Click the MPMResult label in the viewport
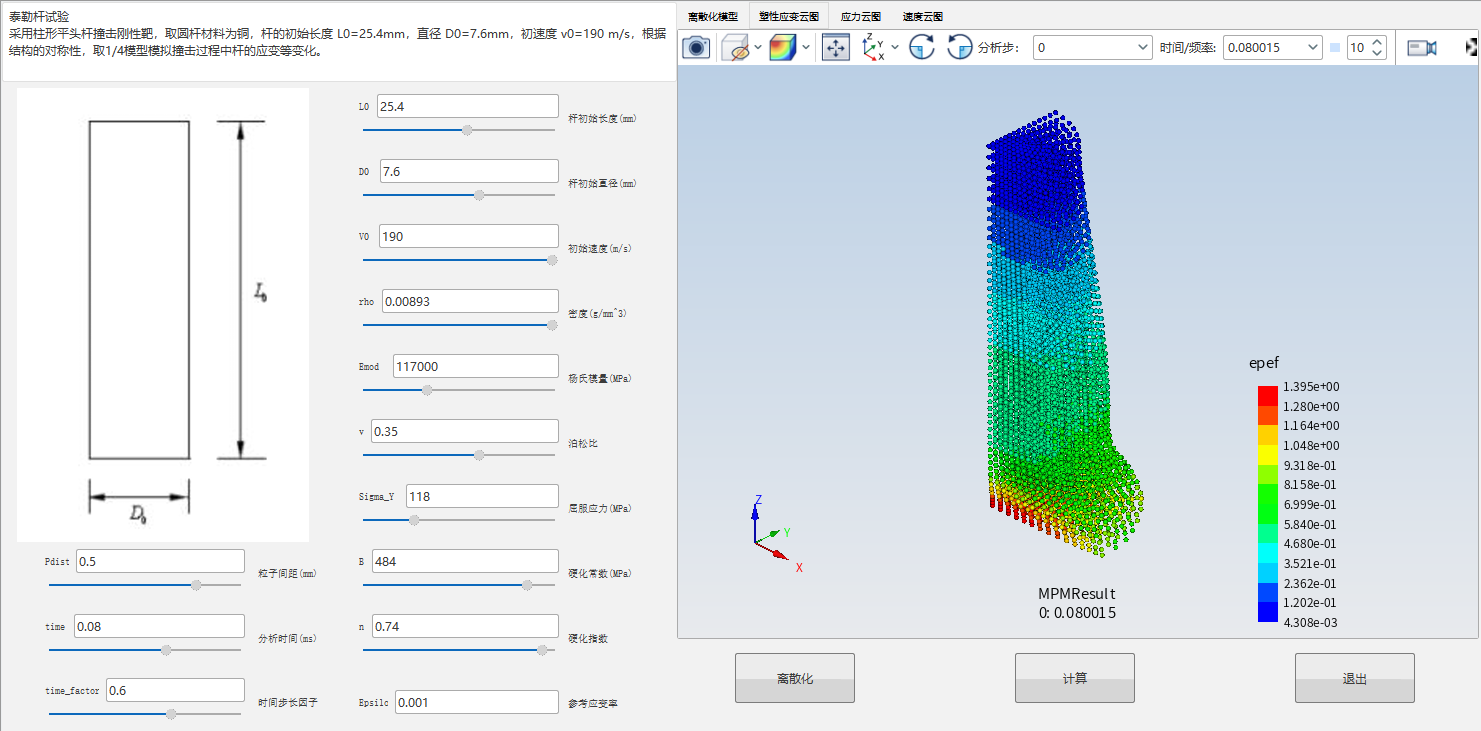1481x731 pixels. 1077,594
